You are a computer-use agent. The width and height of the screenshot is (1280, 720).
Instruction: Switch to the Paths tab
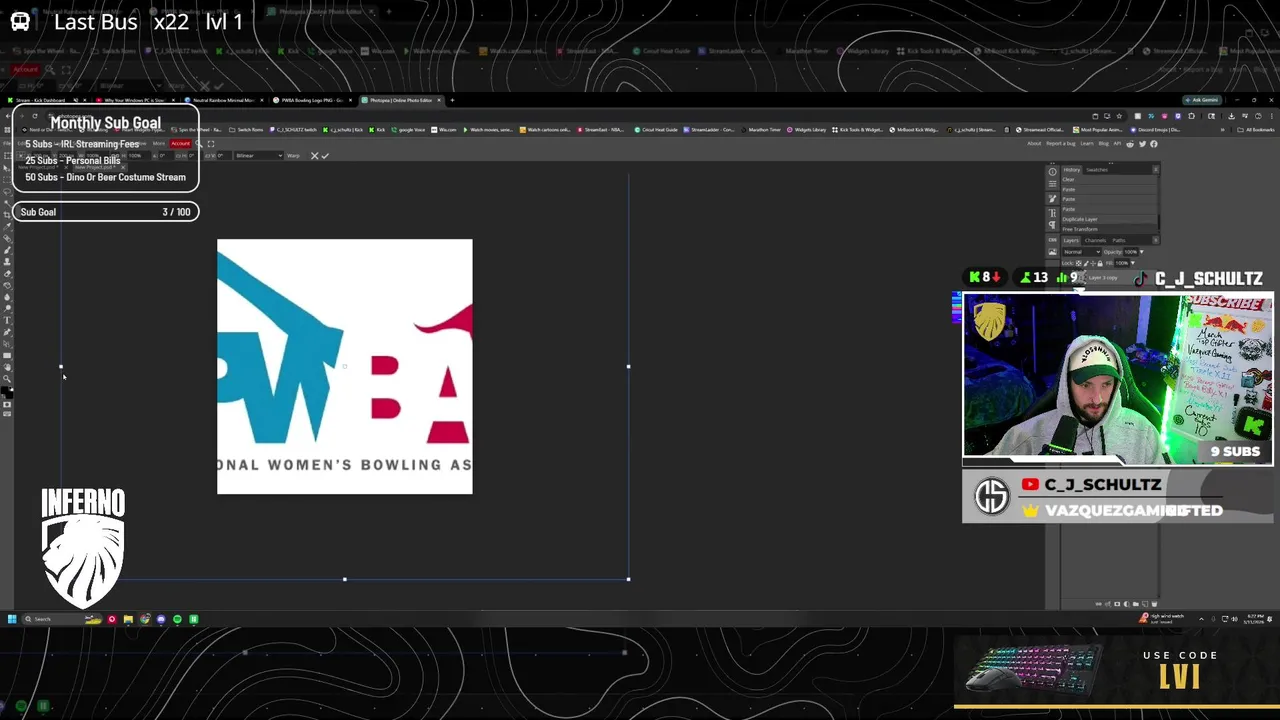pos(1119,240)
